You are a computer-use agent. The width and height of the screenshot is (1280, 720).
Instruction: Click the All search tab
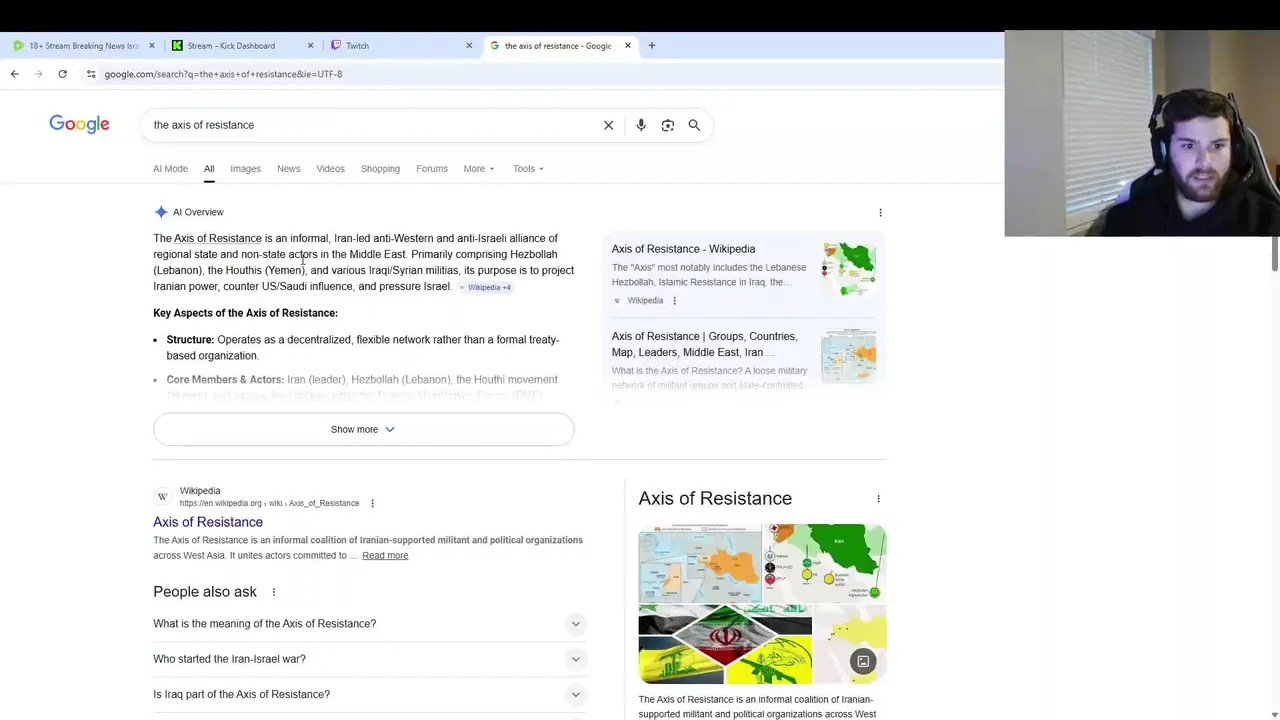(209, 168)
